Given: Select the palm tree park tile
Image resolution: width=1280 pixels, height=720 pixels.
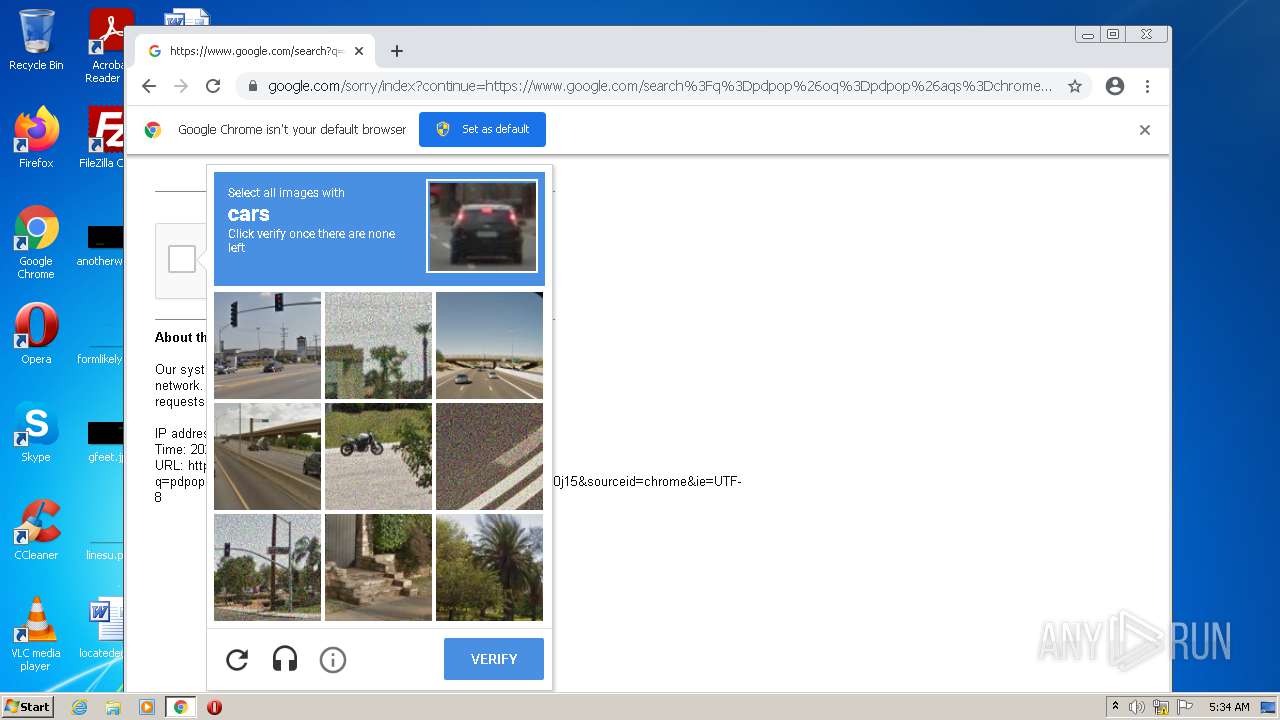Looking at the screenshot, I should pos(489,567).
